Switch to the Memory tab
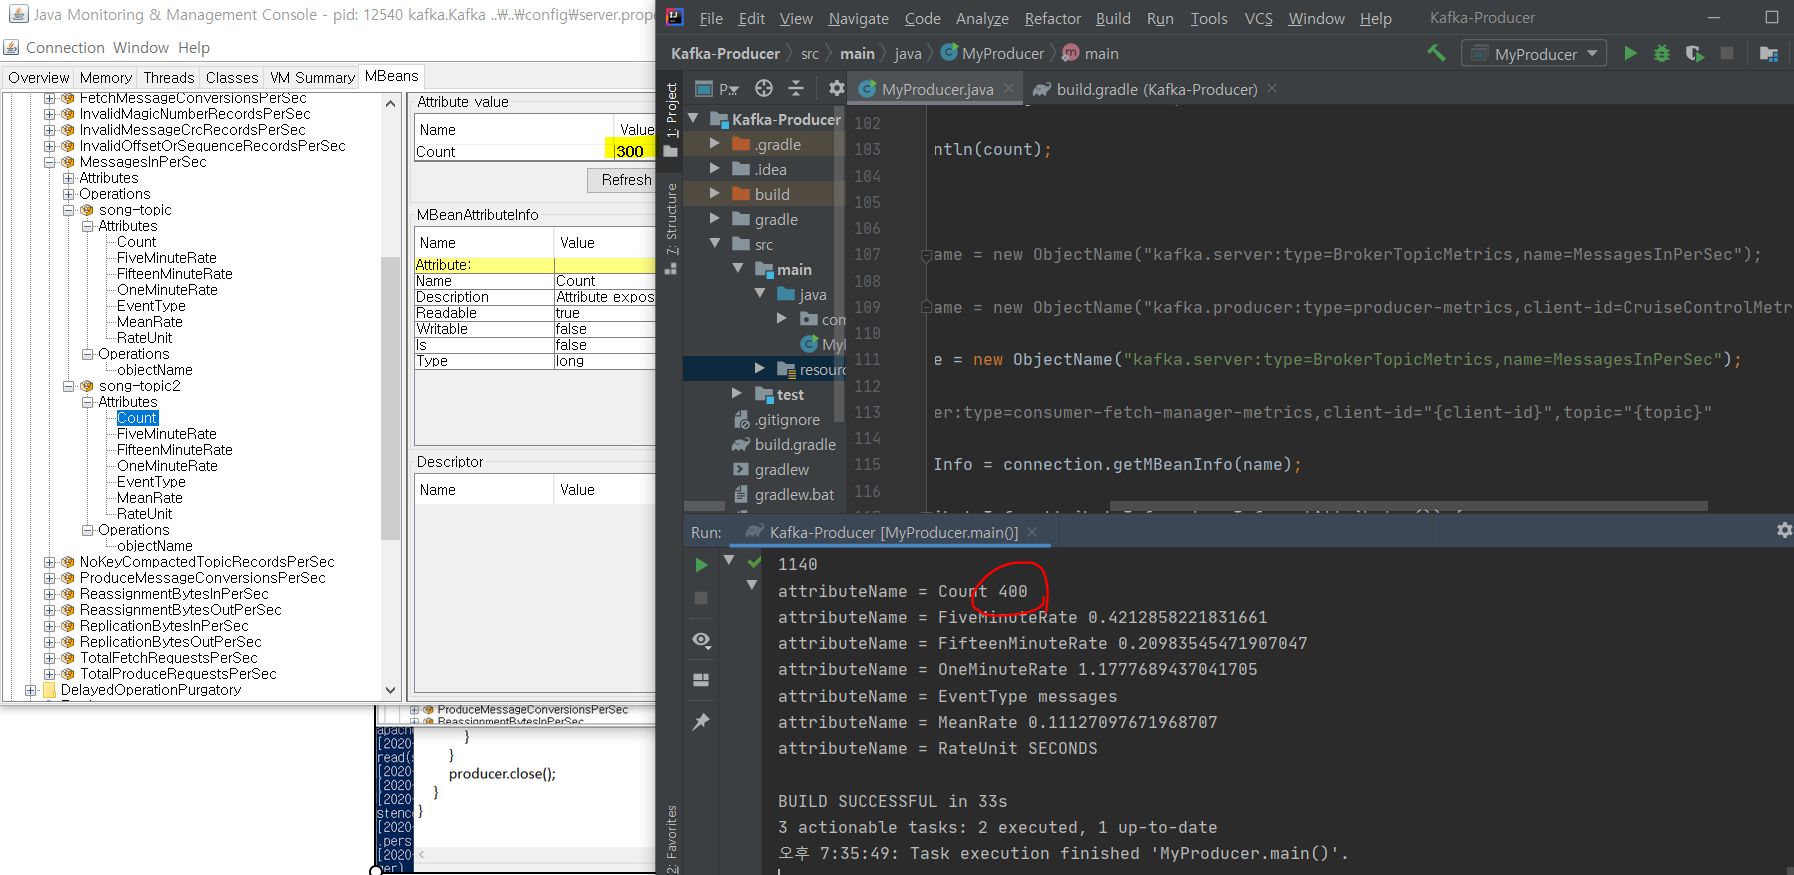Viewport: 1794px width, 875px height. [105, 77]
